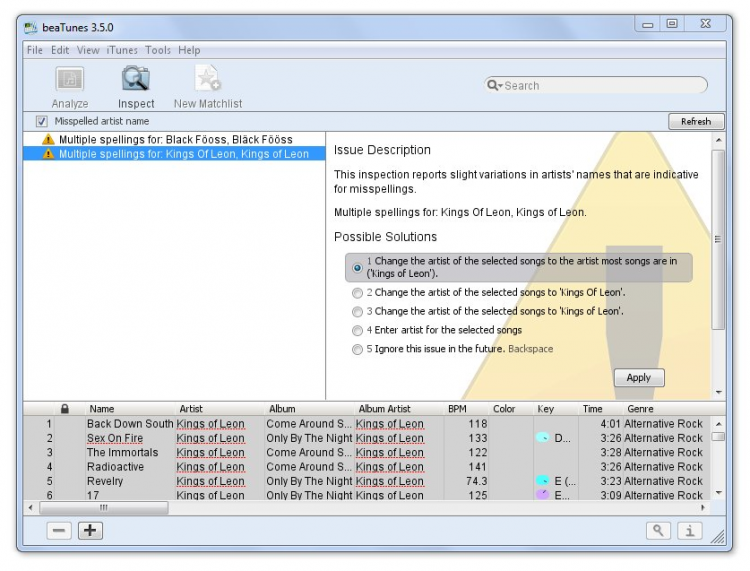The height and width of the screenshot is (571, 750).
Task: Select the Kings Of Leon multiple spellings issue
Action: 174,154
